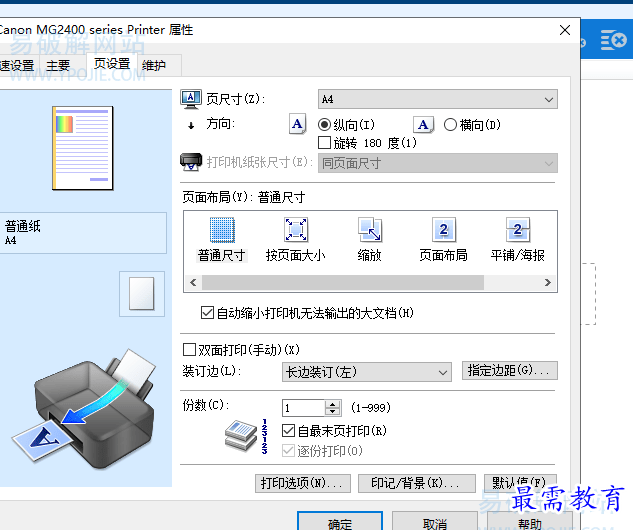Click the 普通纸 A4 media info box
633x530 pixels.
click(x=83, y=233)
